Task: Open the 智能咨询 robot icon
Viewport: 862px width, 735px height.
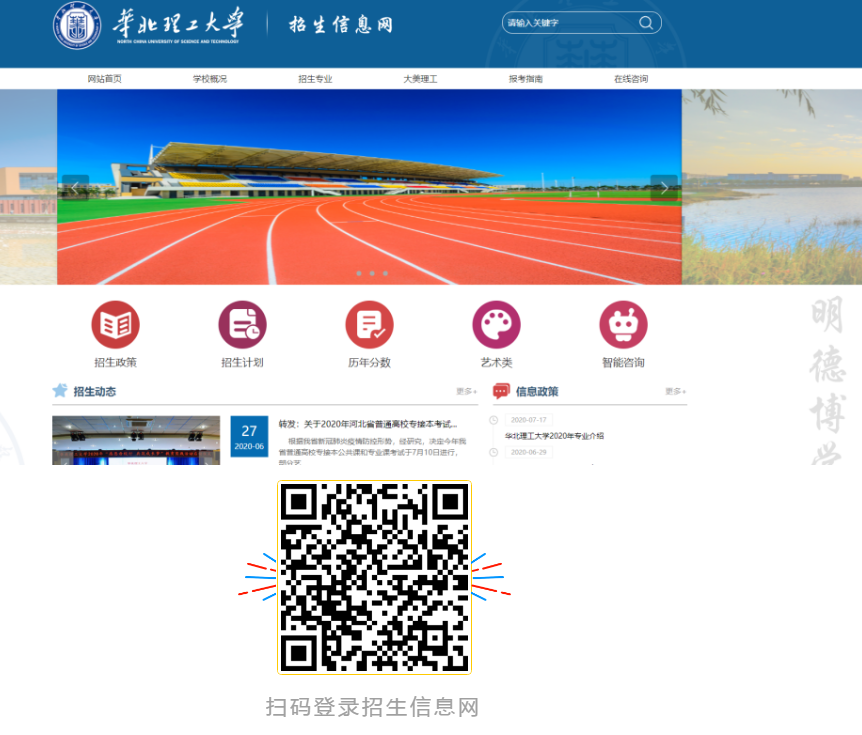Action: pos(623,324)
